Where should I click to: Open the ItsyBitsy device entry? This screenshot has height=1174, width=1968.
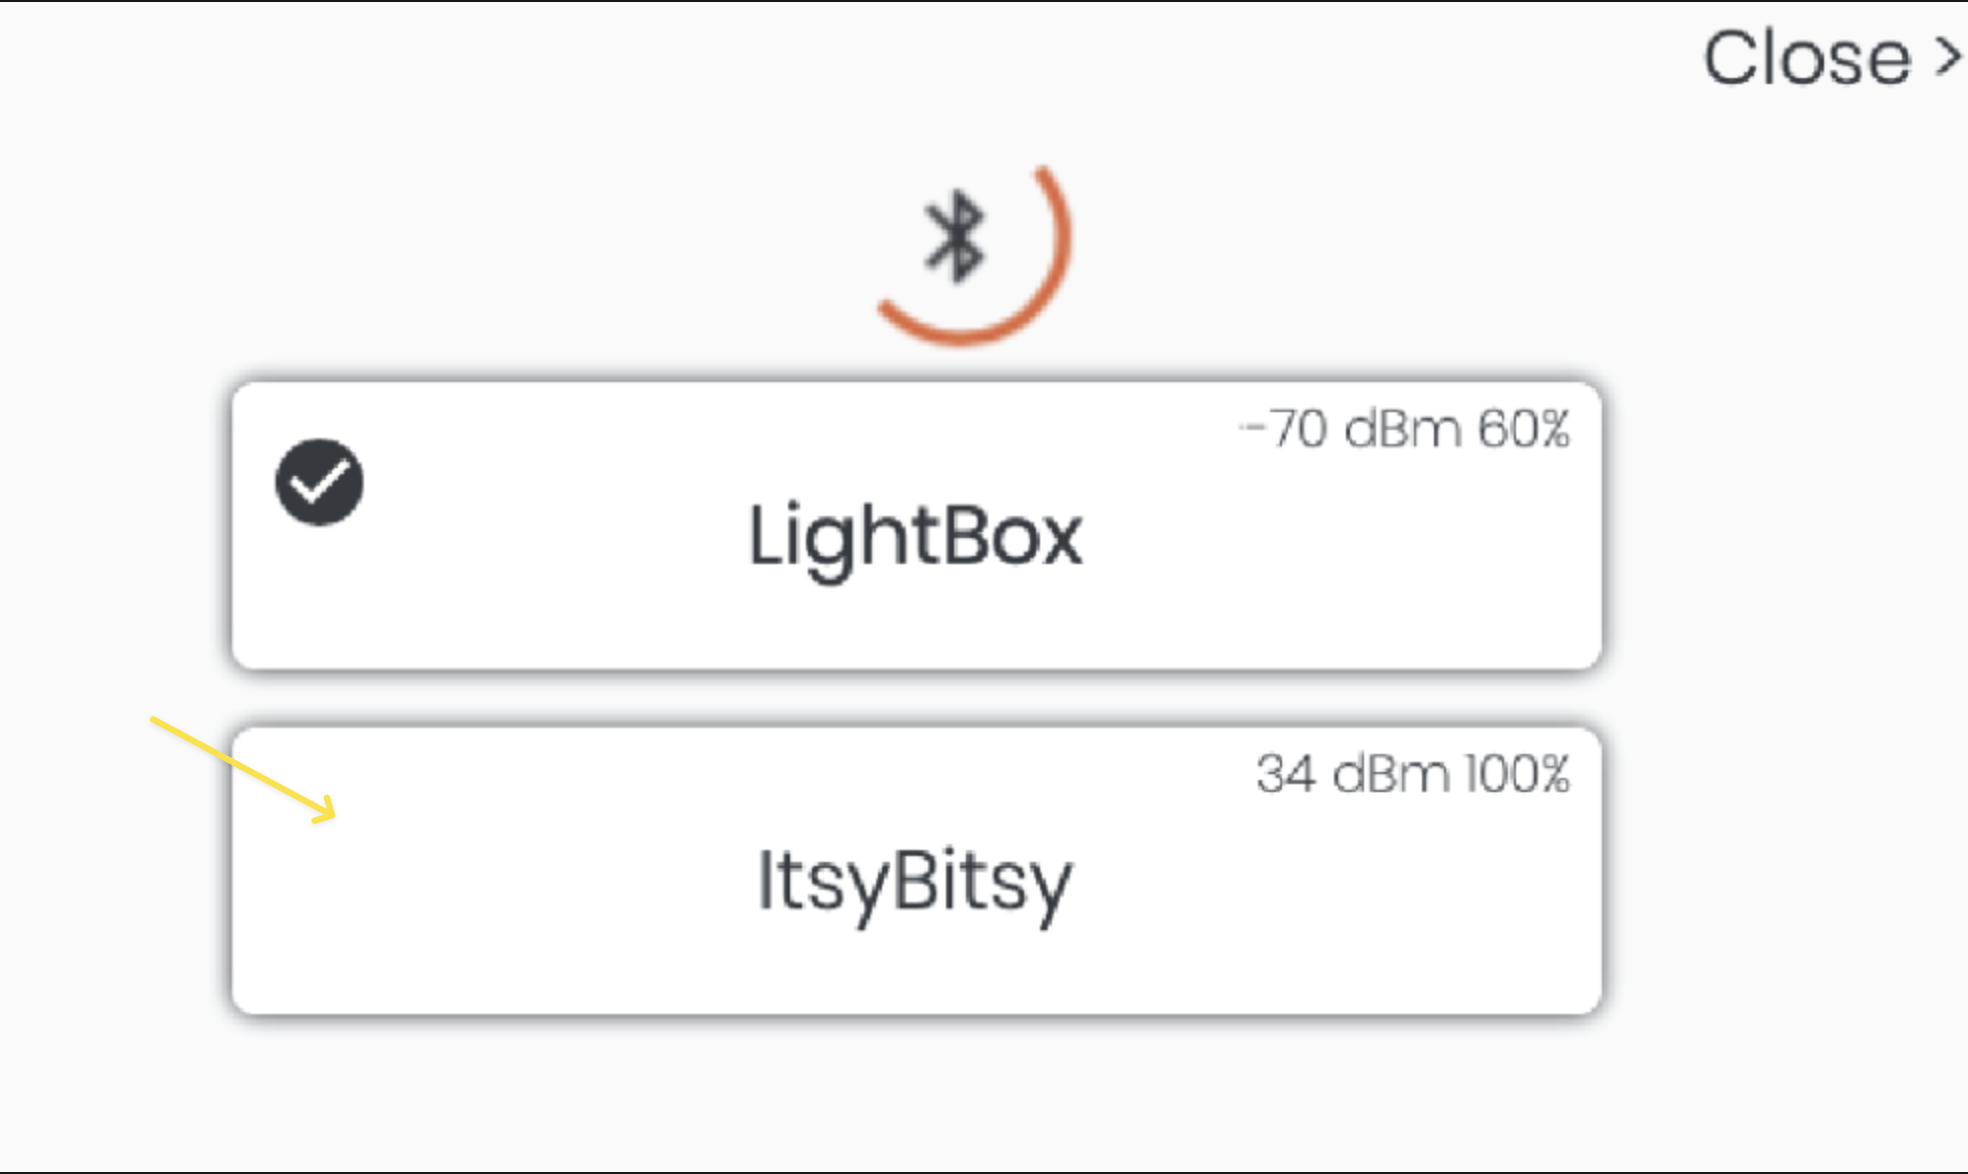916,870
